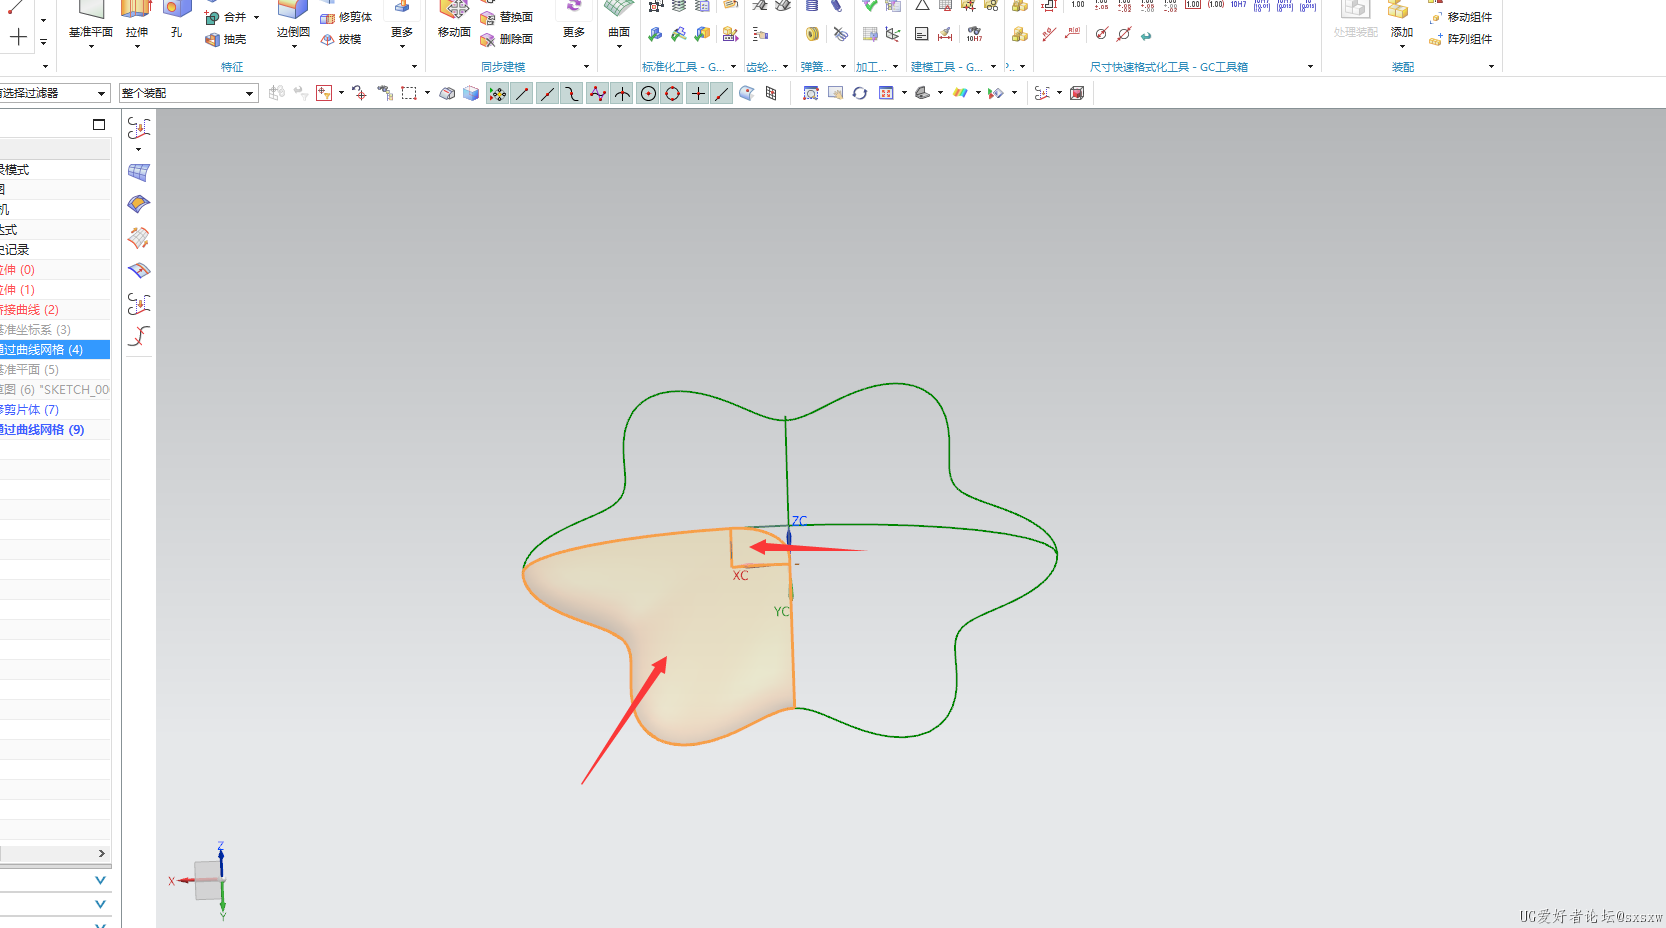
Task: Toggle the Mid Point snap
Action: click(547, 93)
